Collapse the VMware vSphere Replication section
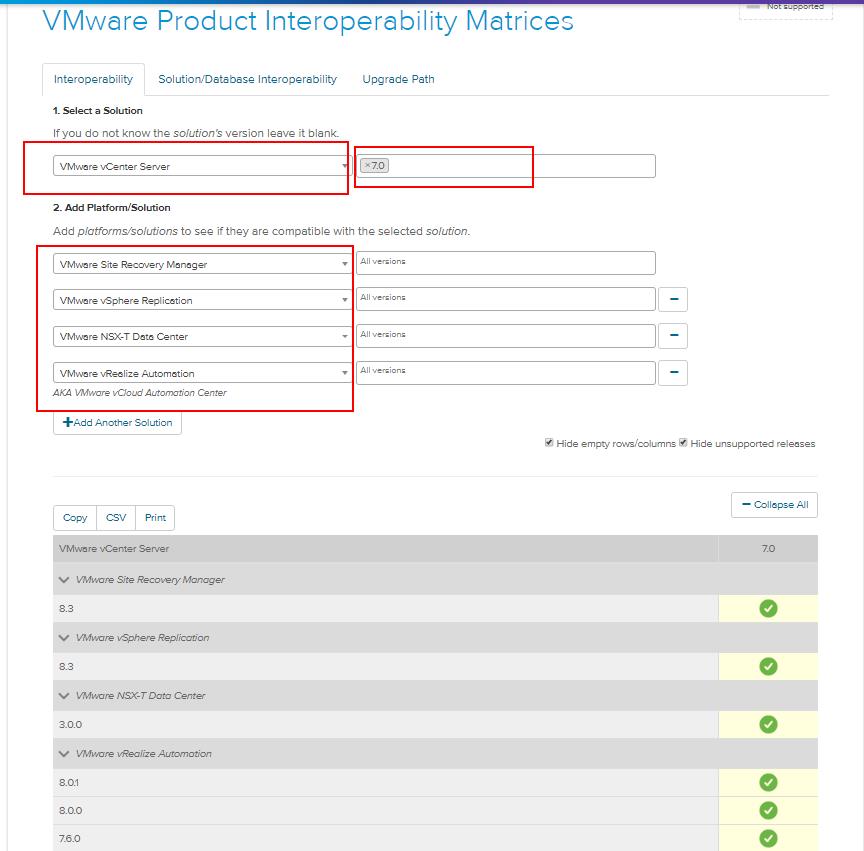Viewport: 864px width, 851px height. click(64, 638)
